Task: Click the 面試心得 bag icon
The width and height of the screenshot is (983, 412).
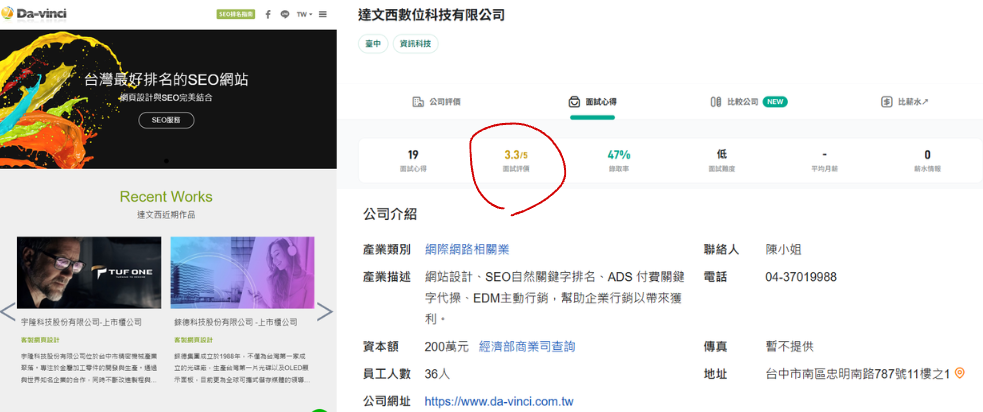Action: 574,102
